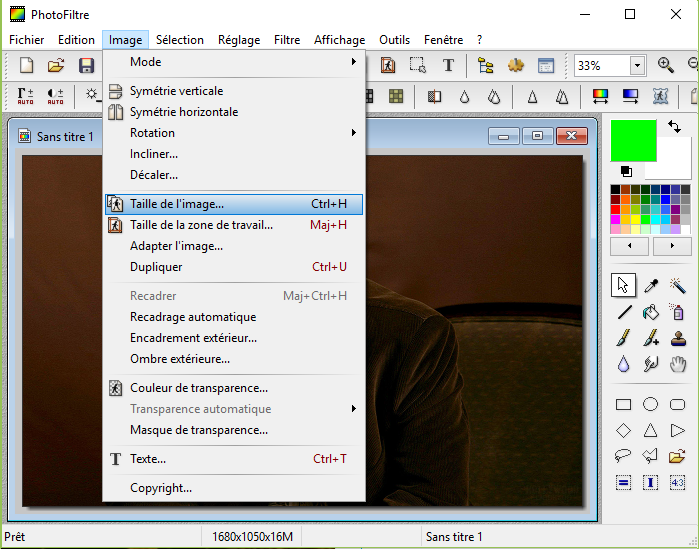The height and width of the screenshot is (549, 699).
Task: Select the paint bucket fill tool
Action: pyautogui.click(x=650, y=312)
